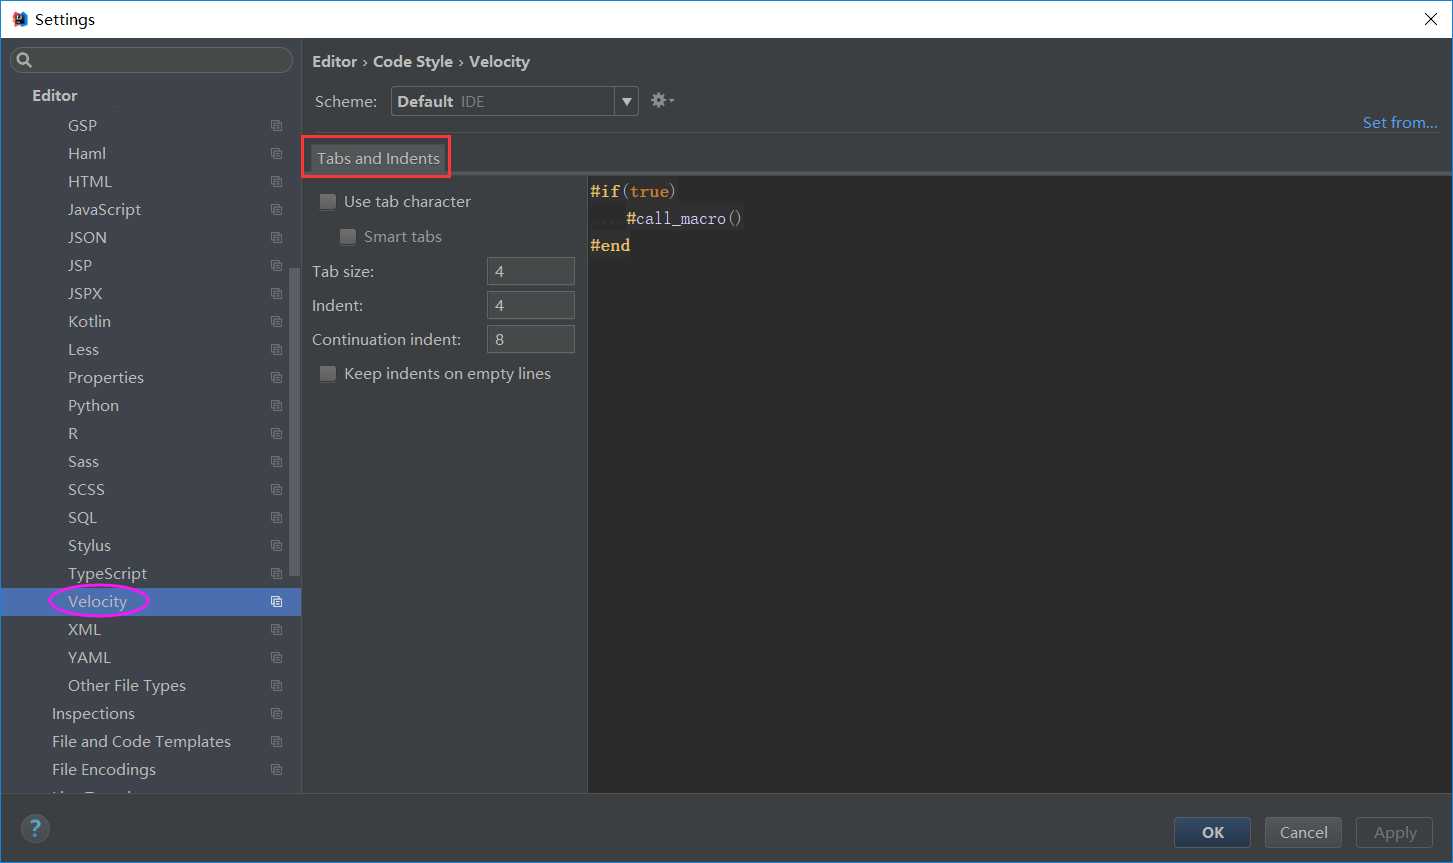Viewport: 1453px width, 863px height.
Task: Click the Indent value field
Action: [531, 305]
